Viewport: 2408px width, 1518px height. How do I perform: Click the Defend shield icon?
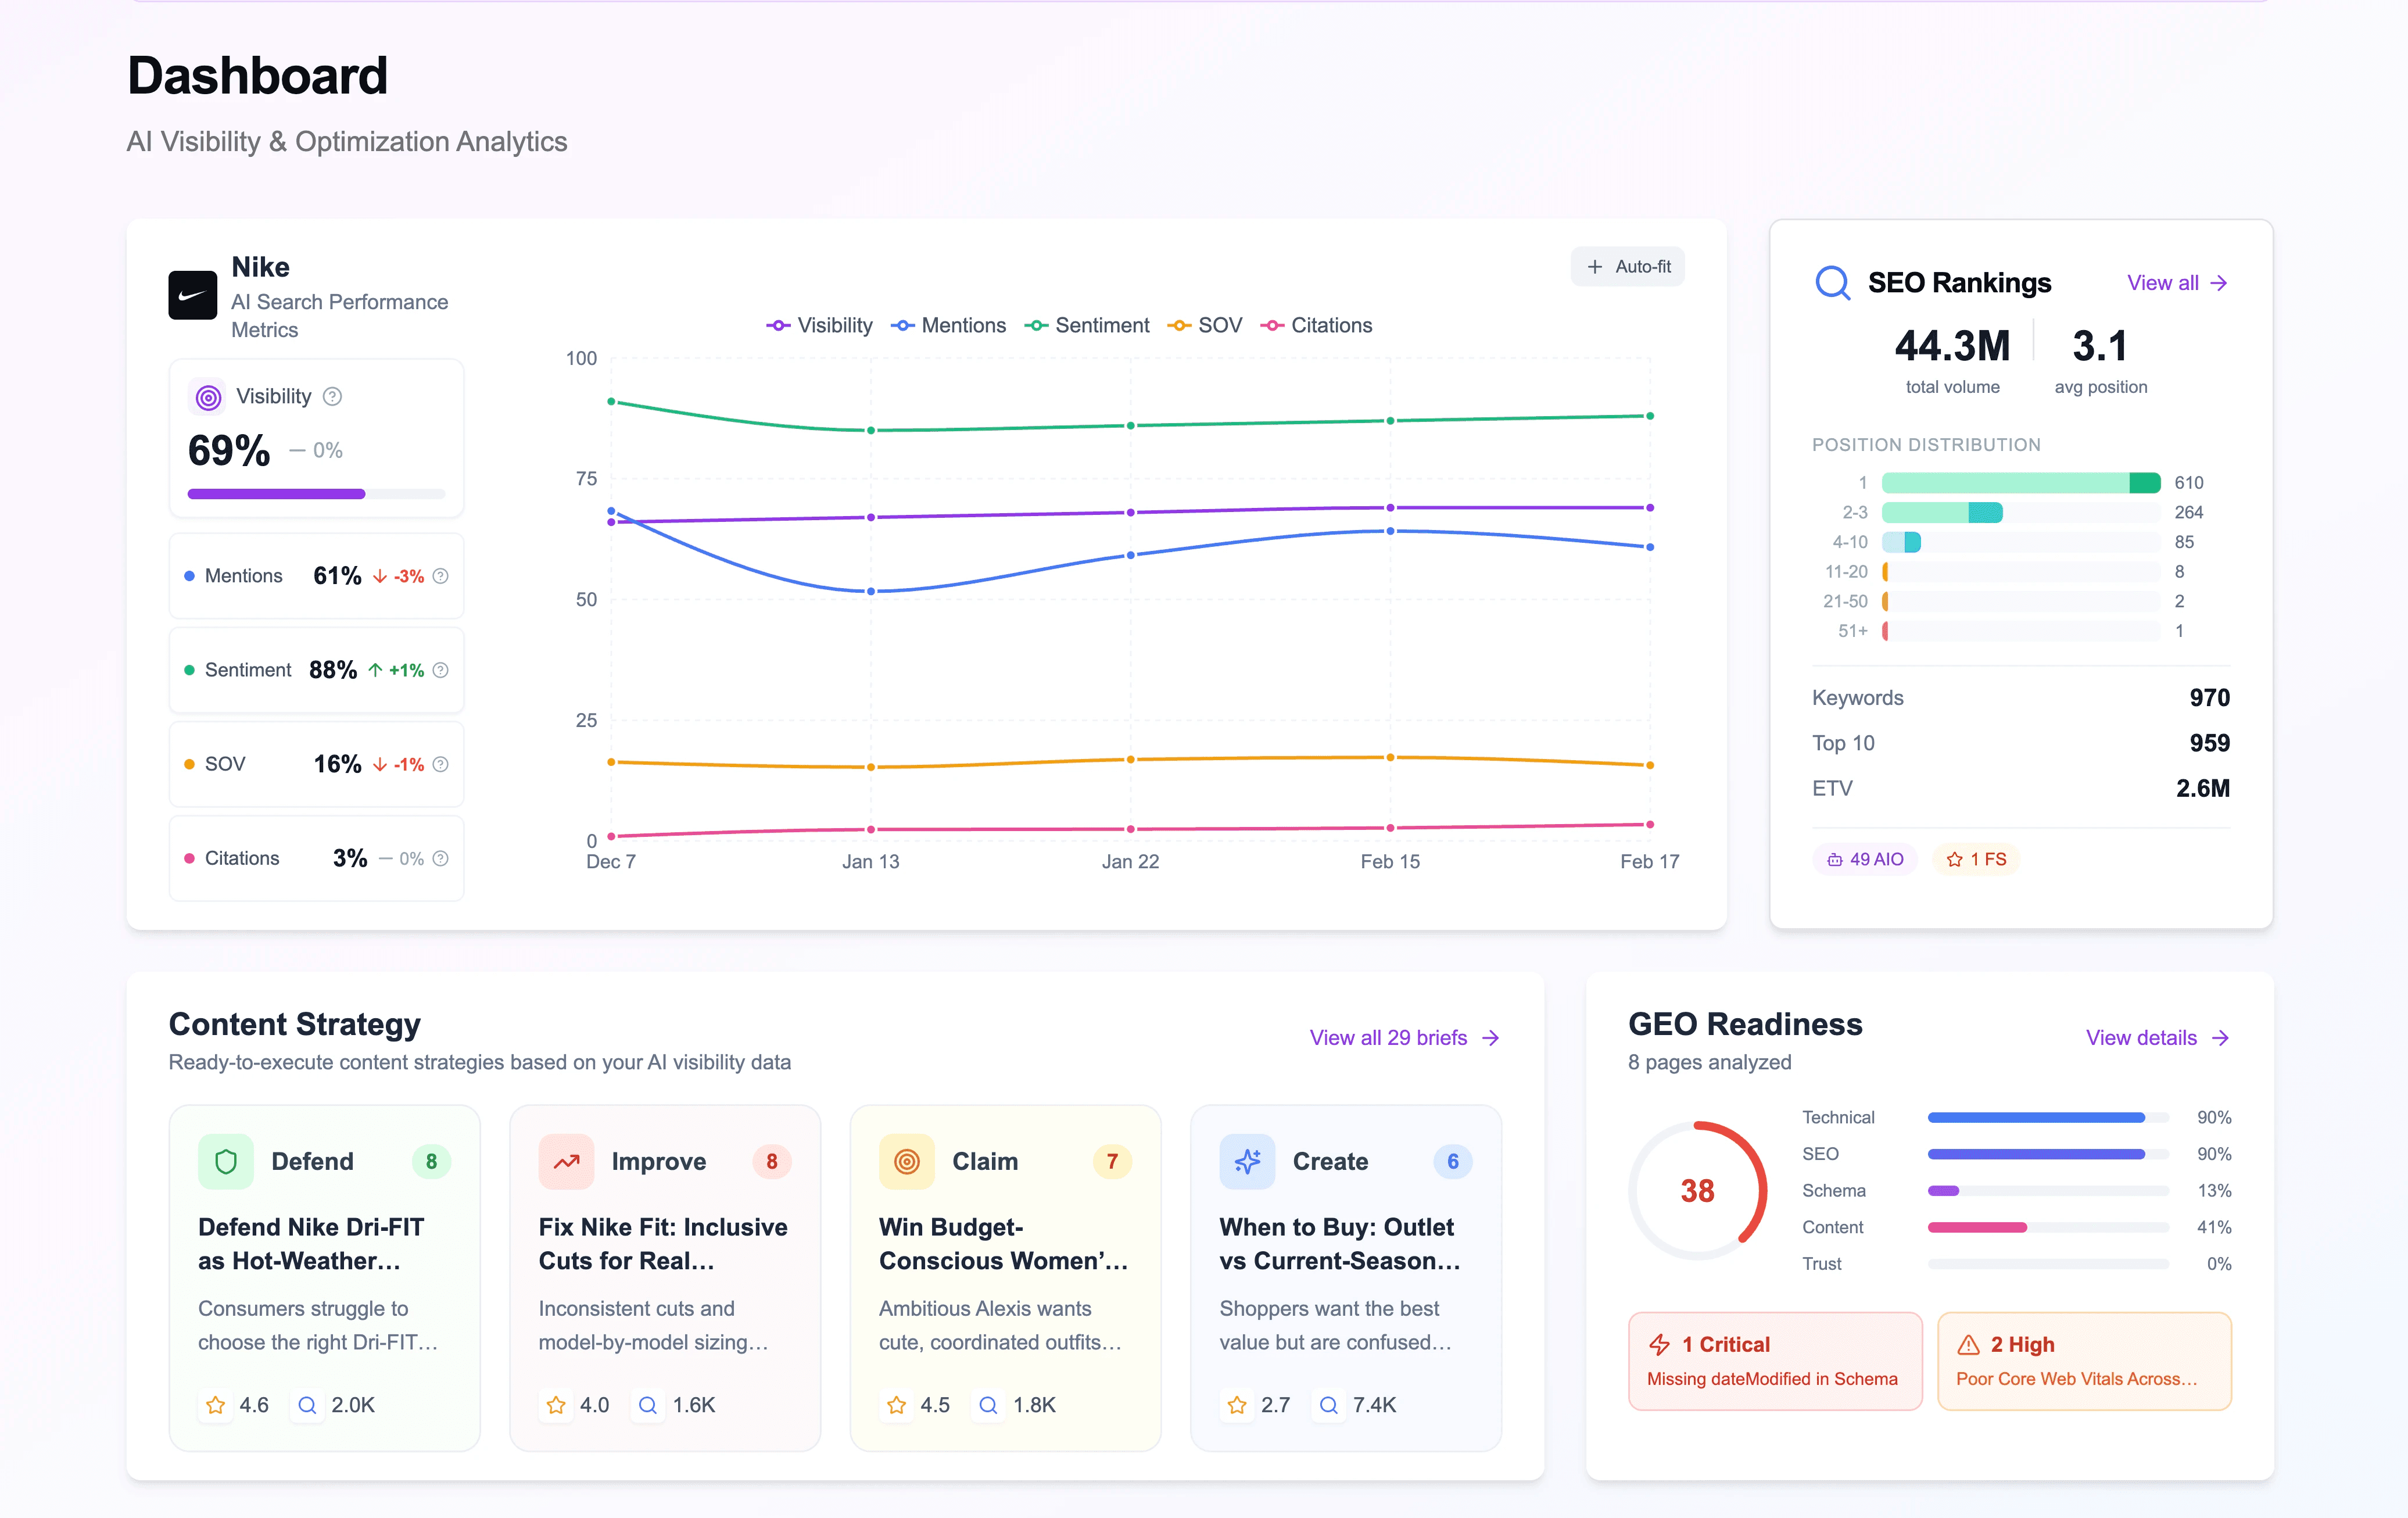click(x=226, y=1161)
